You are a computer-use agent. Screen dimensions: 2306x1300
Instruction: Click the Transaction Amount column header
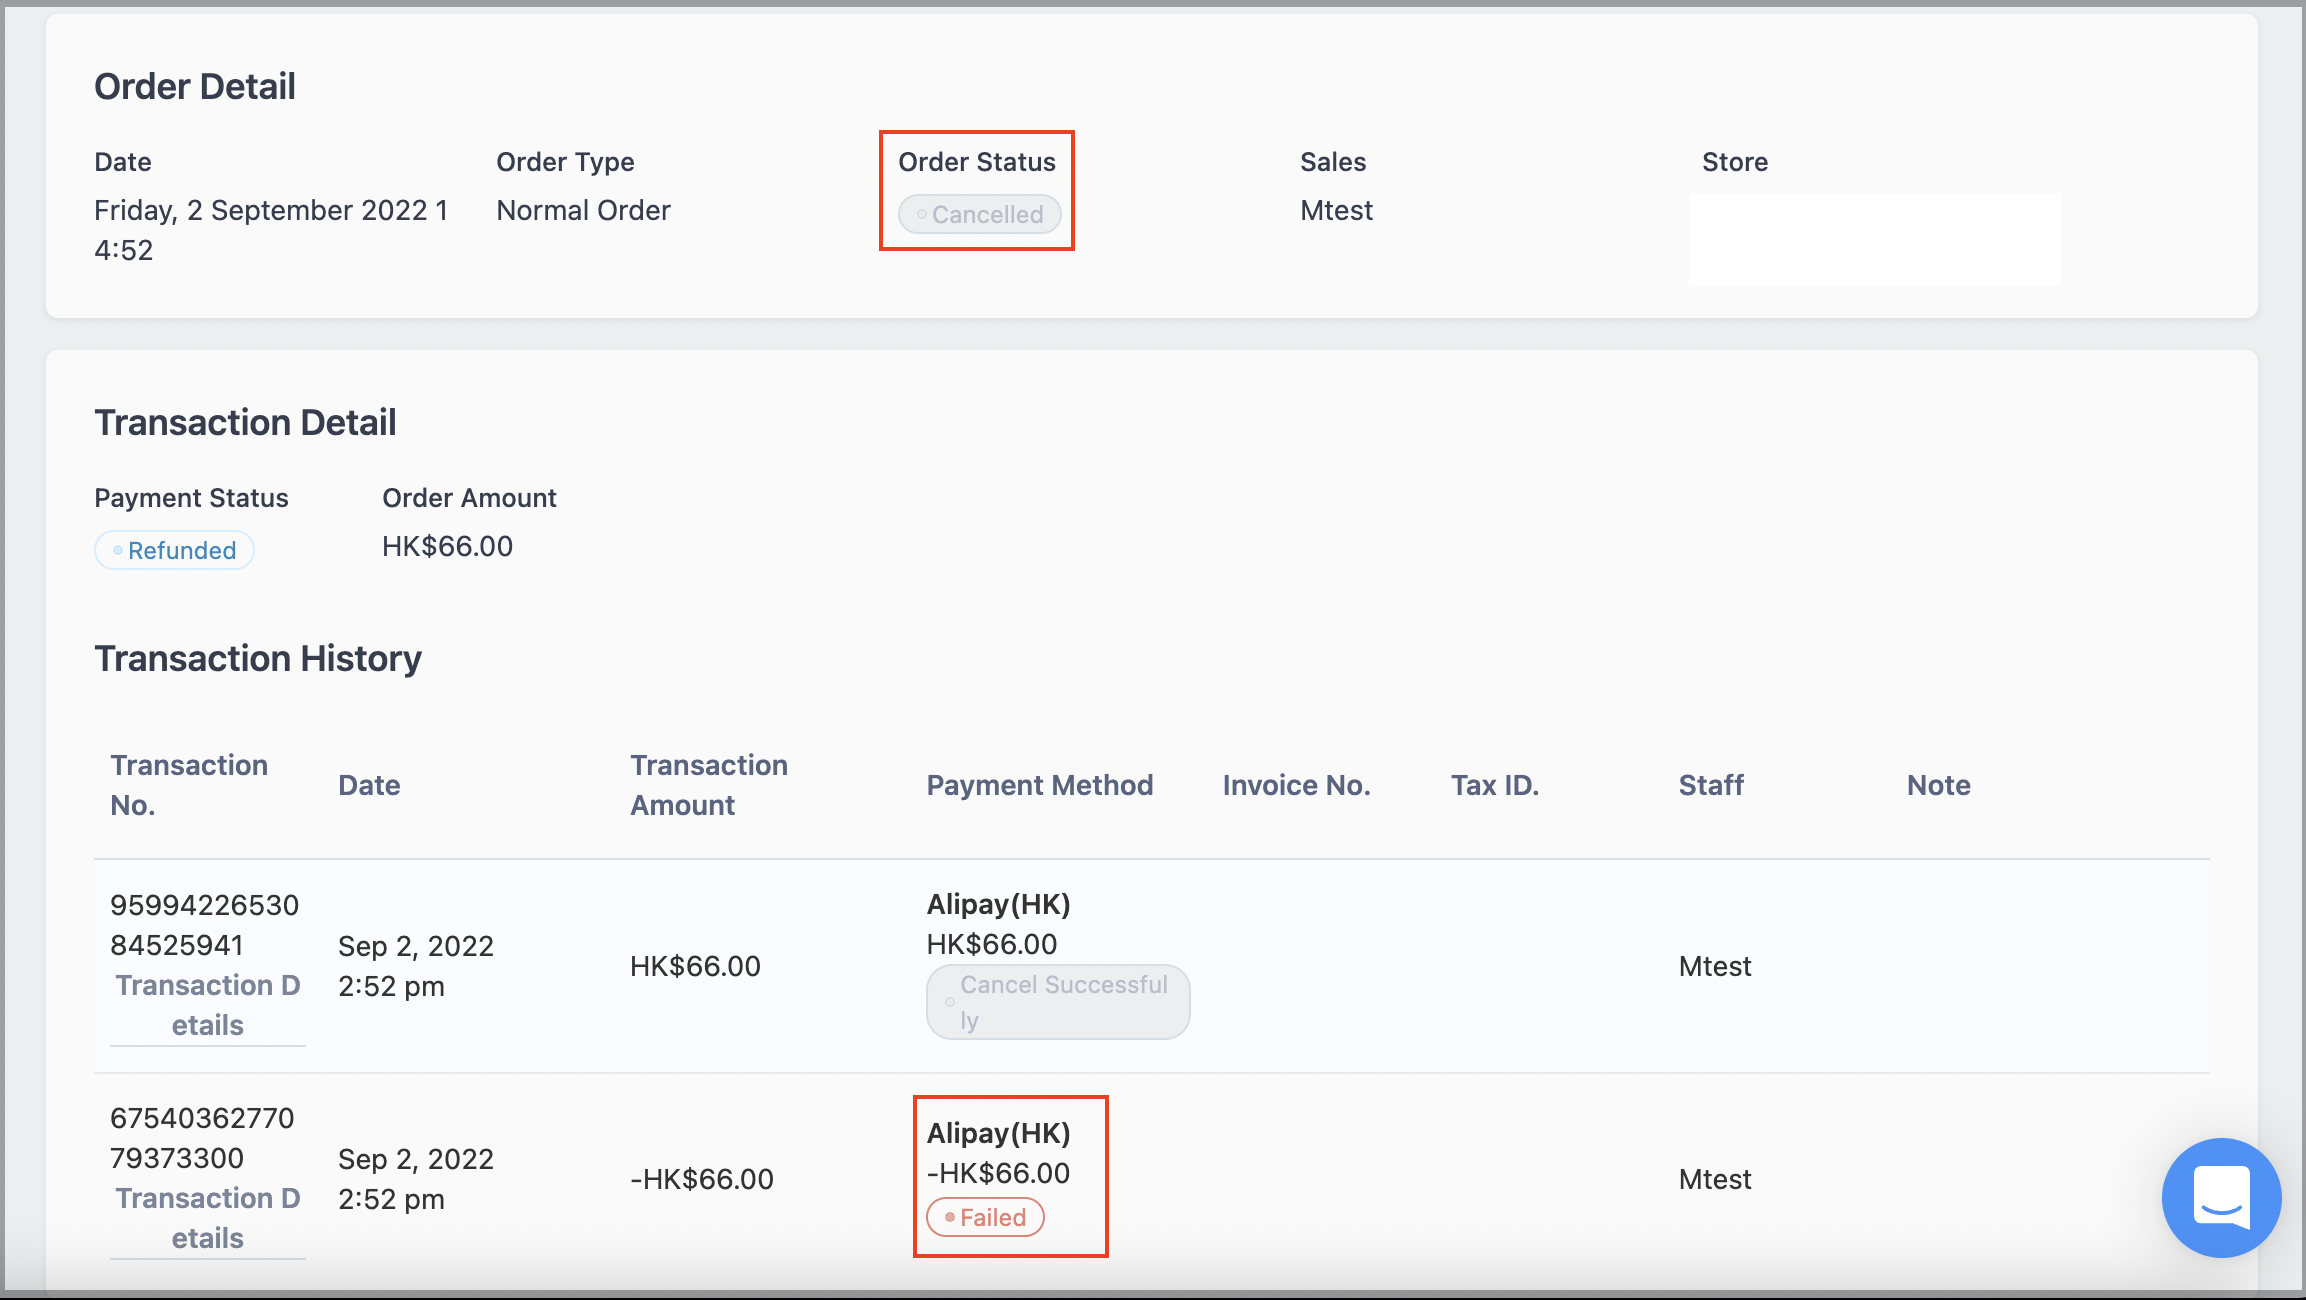click(x=709, y=785)
